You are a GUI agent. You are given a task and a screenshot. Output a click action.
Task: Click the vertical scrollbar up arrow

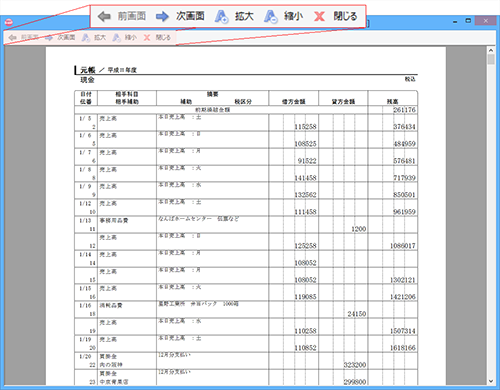[491, 51]
